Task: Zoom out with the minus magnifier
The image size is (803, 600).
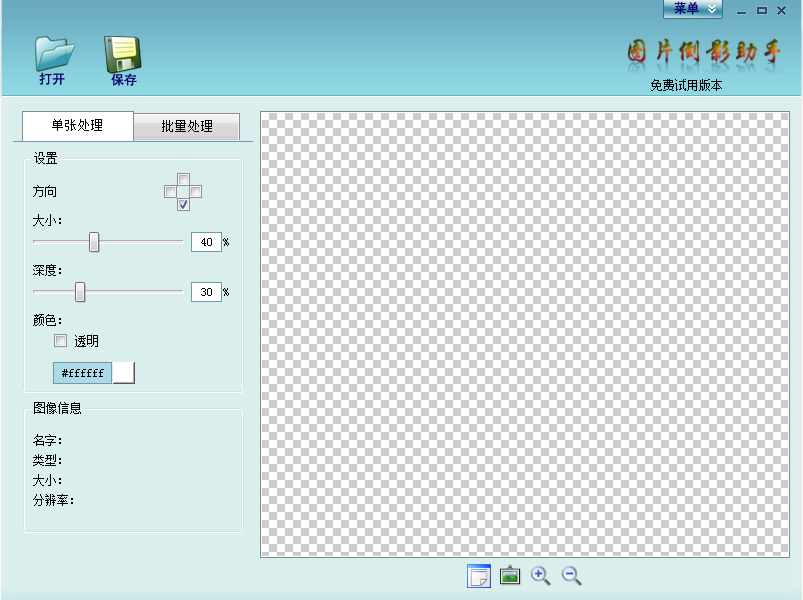Action: click(x=571, y=575)
